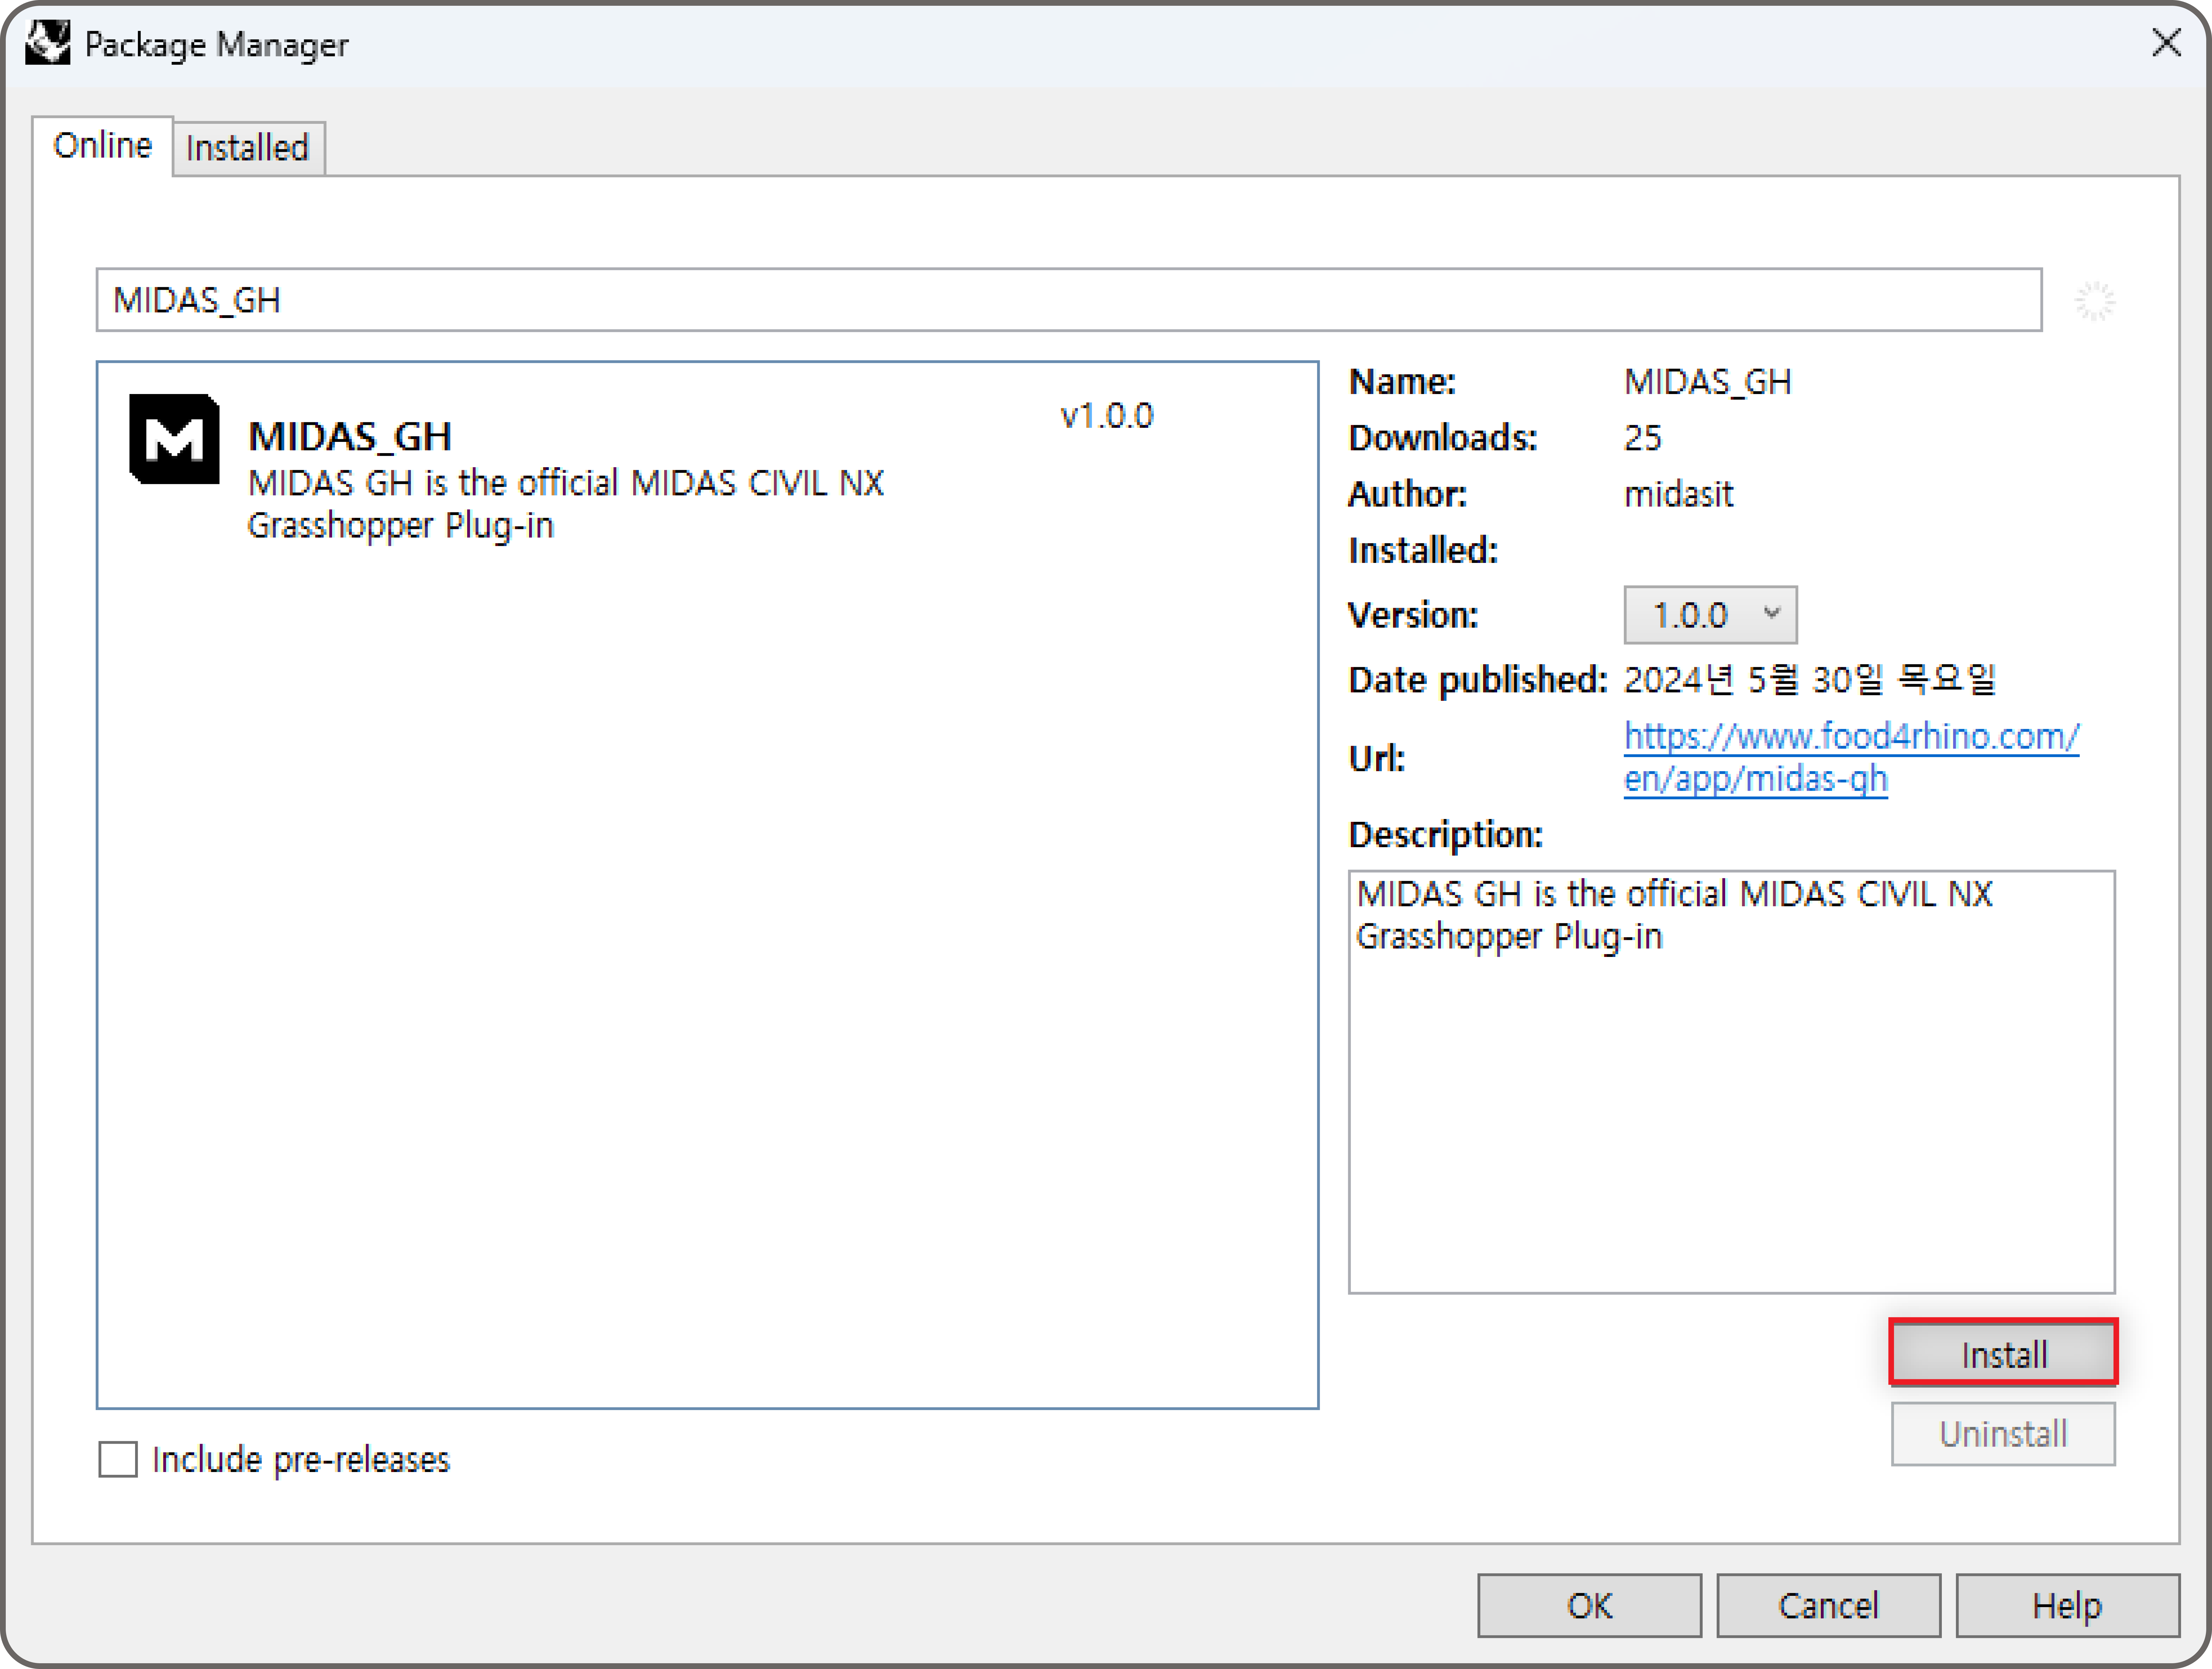The height and width of the screenshot is (1669, 2212).
Task: Click the Rhino icon in title bar
Action: tap(47, 43)
